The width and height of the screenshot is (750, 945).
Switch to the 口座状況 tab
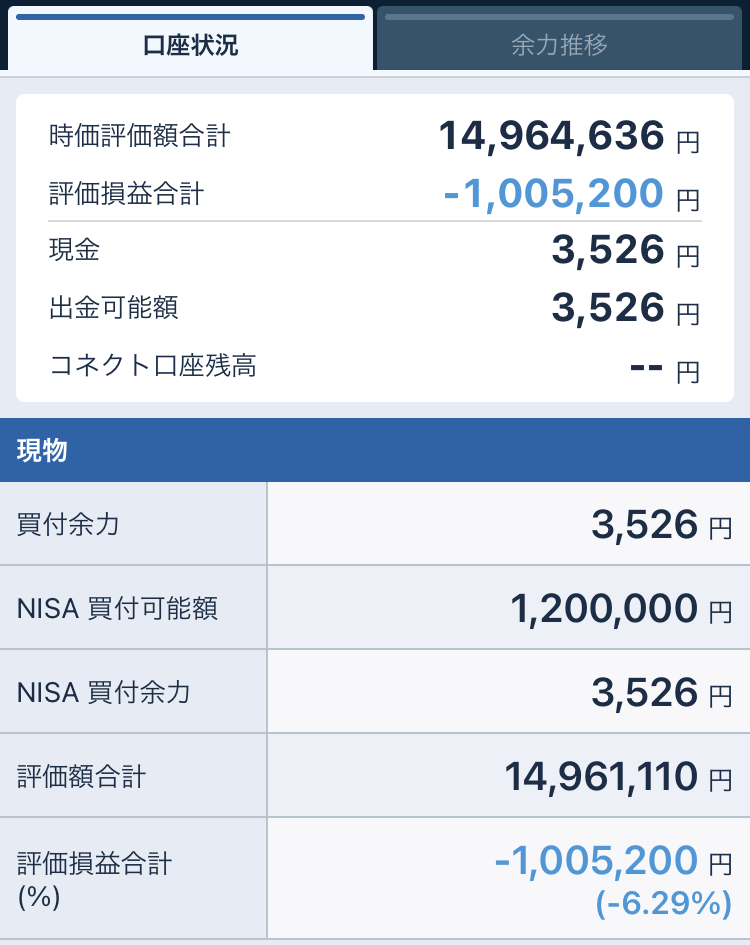coord(190,45)
